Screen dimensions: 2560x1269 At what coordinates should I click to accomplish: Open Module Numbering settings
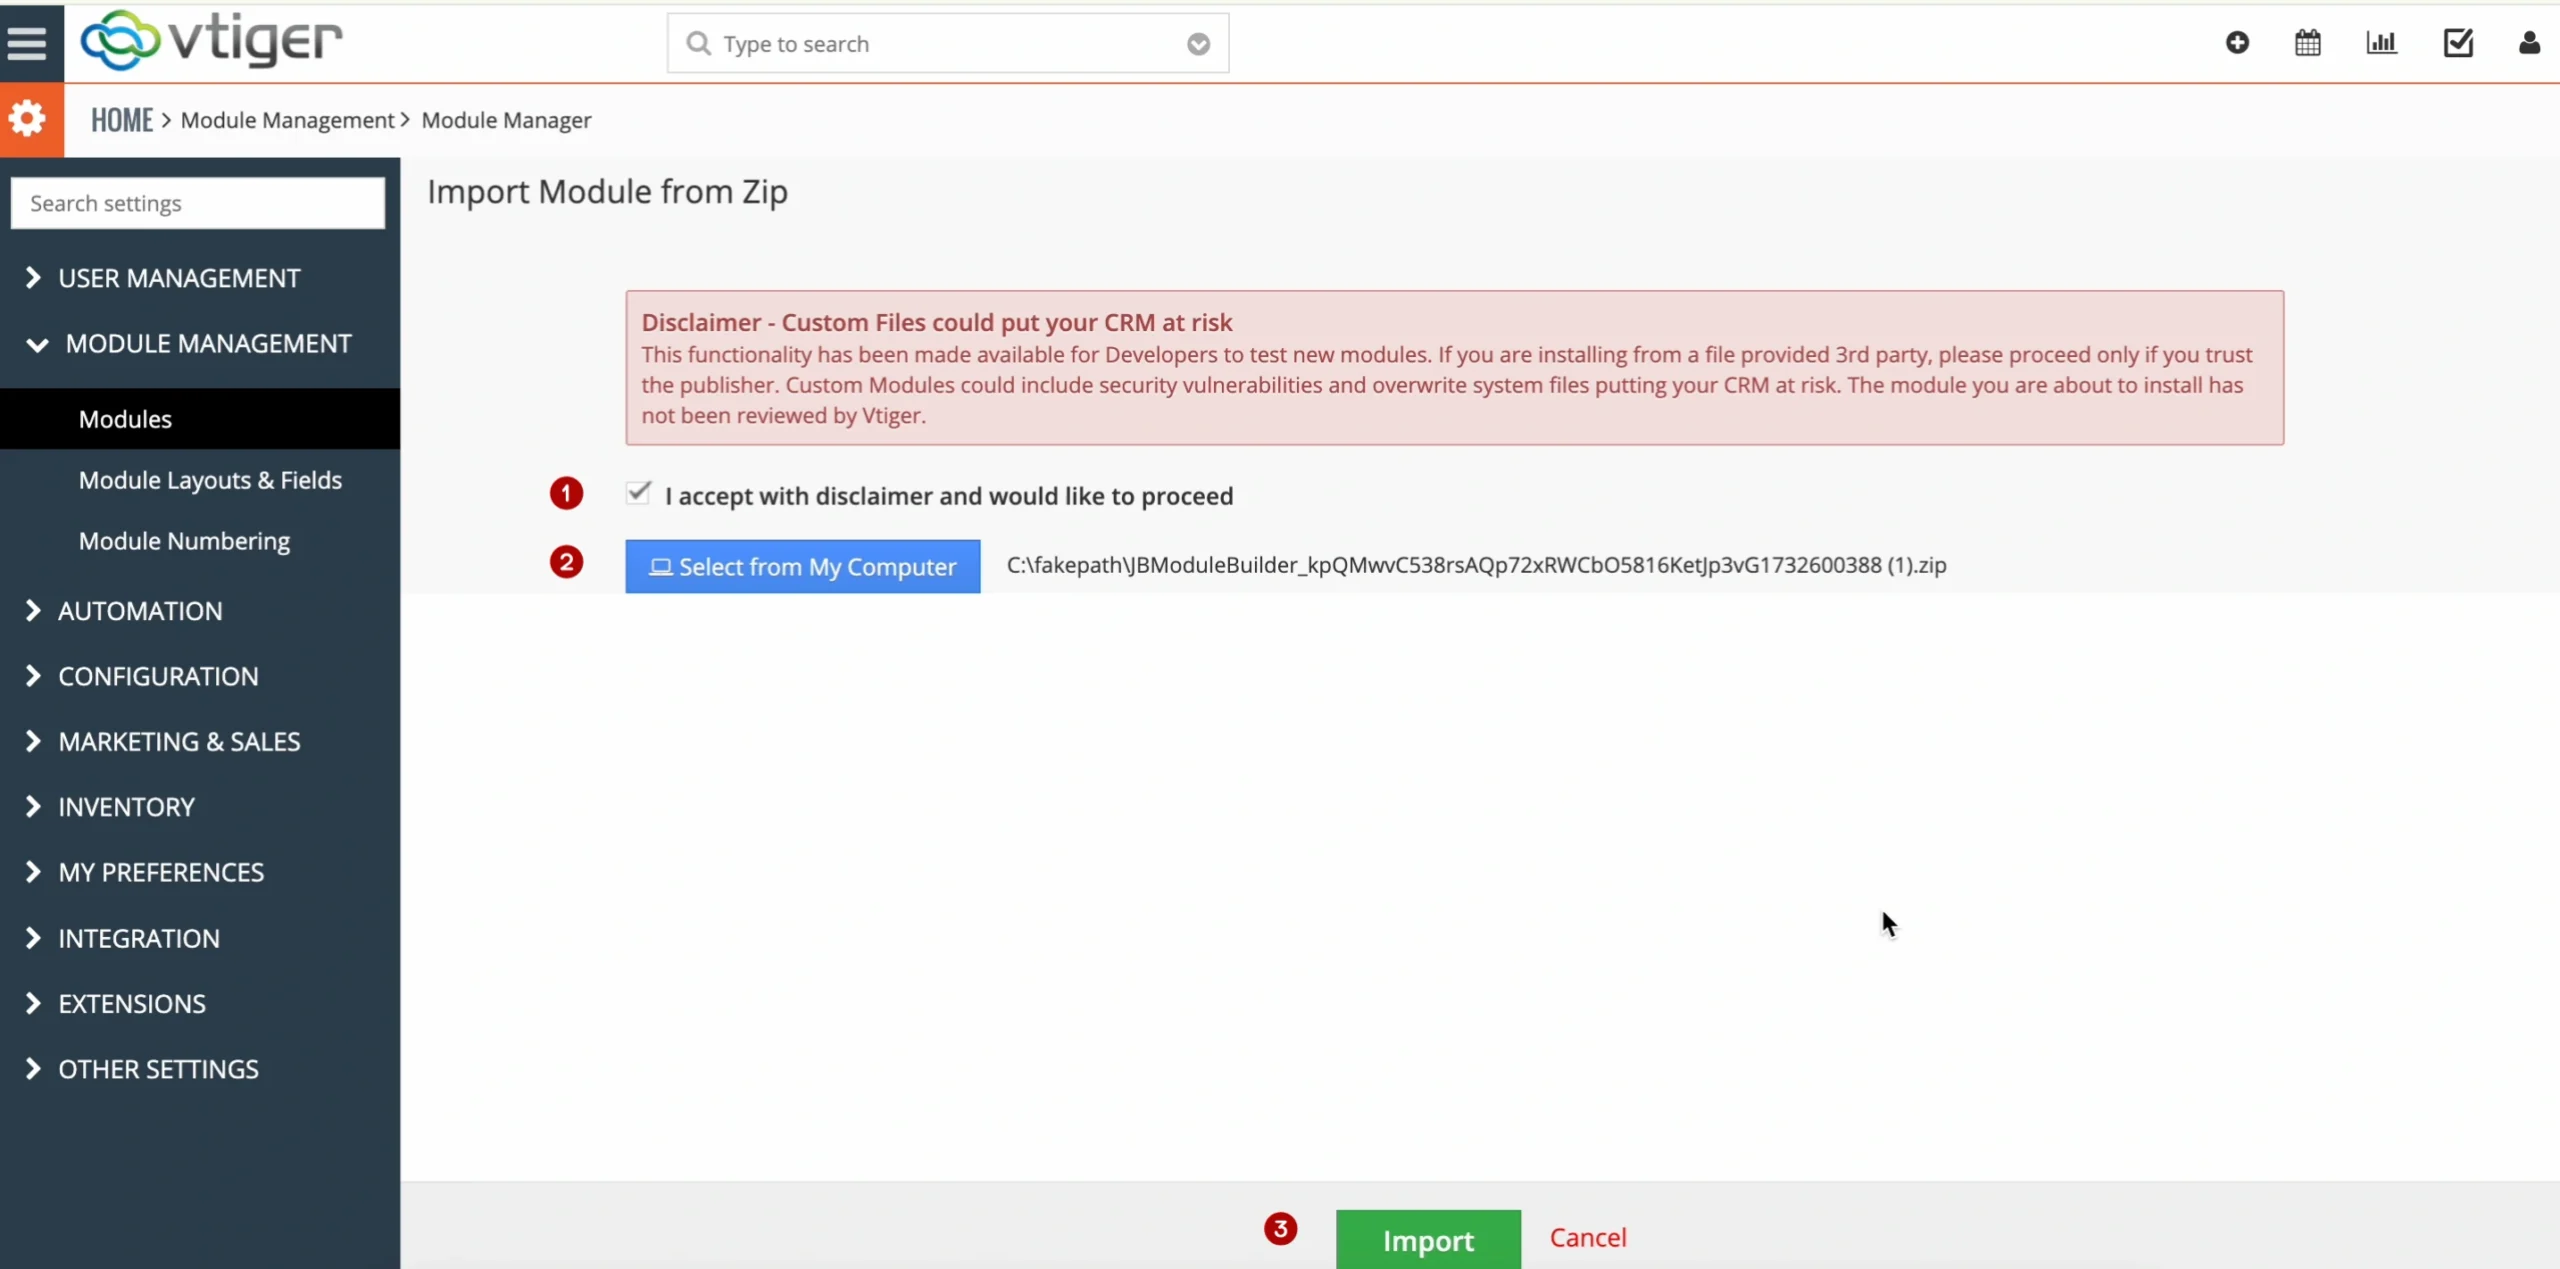[x=184, y=541]
